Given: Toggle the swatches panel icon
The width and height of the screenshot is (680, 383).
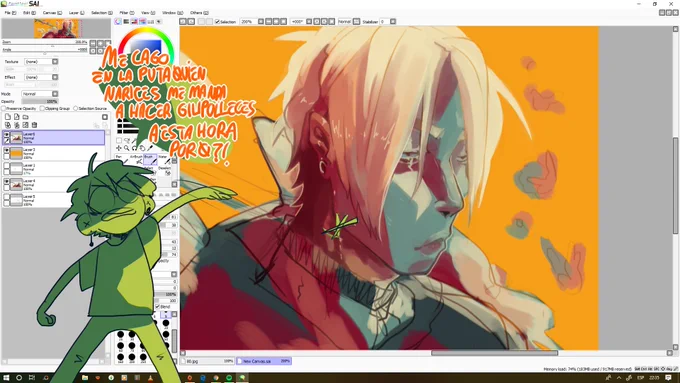Looking at the screenshot, I should 151,21.
